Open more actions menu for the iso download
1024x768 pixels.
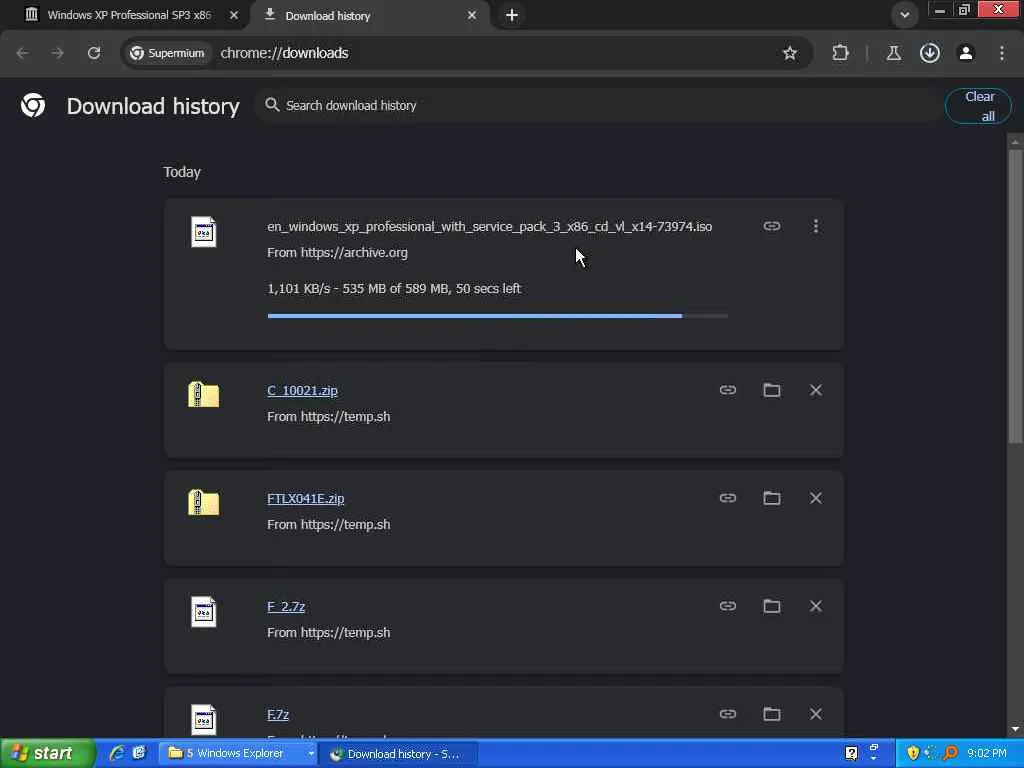click(816, 226)
